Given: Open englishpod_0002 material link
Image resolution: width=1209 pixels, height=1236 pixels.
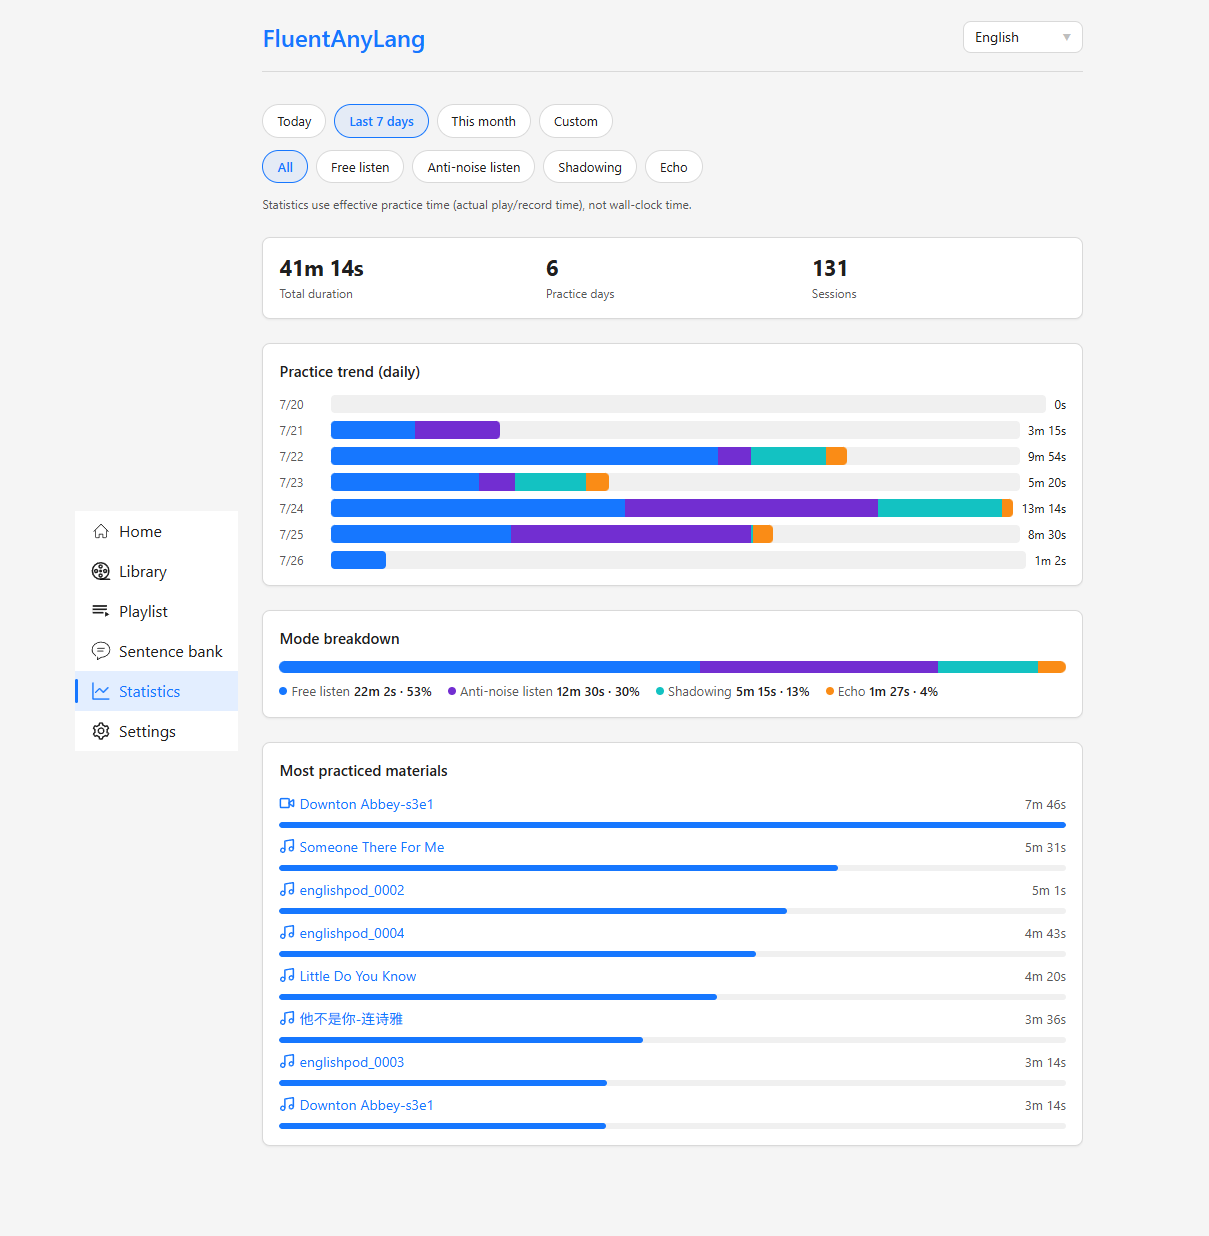Looking at the screenshot, I should 352,890.
